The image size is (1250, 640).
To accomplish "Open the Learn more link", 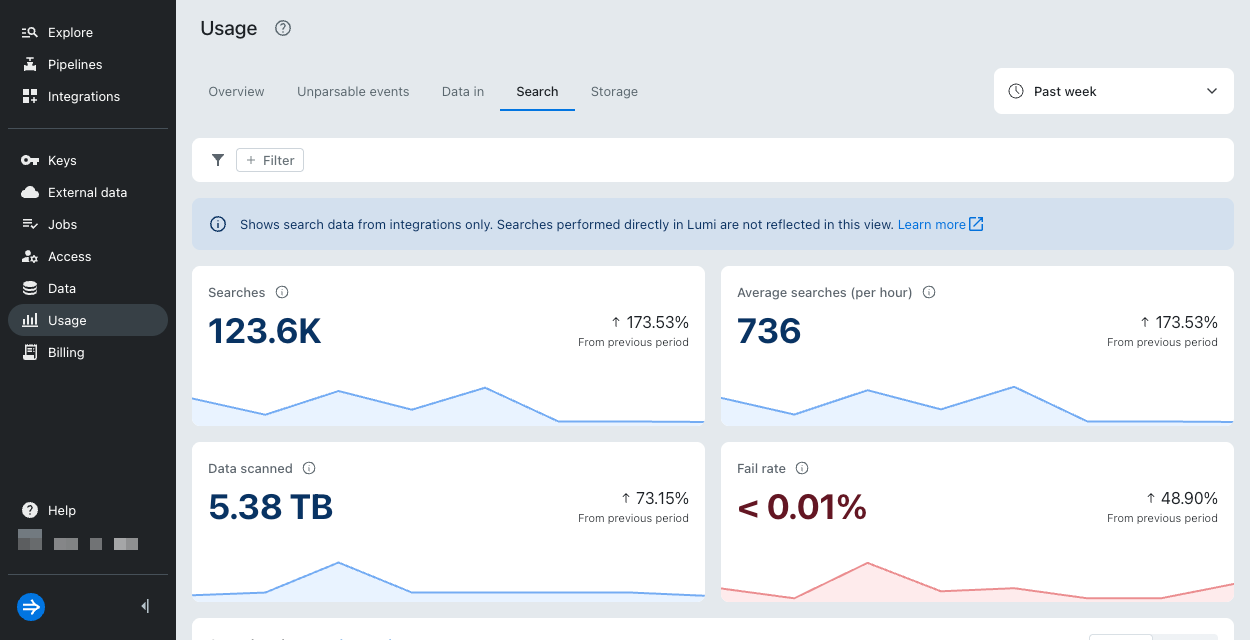I will (x=941, y=224).
